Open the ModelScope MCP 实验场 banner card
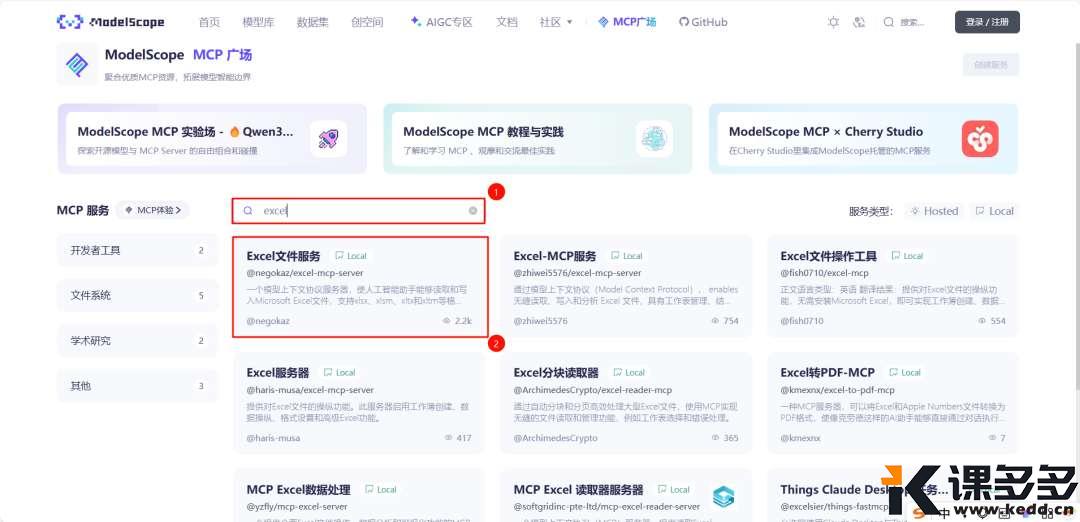 tap(212, 139)
